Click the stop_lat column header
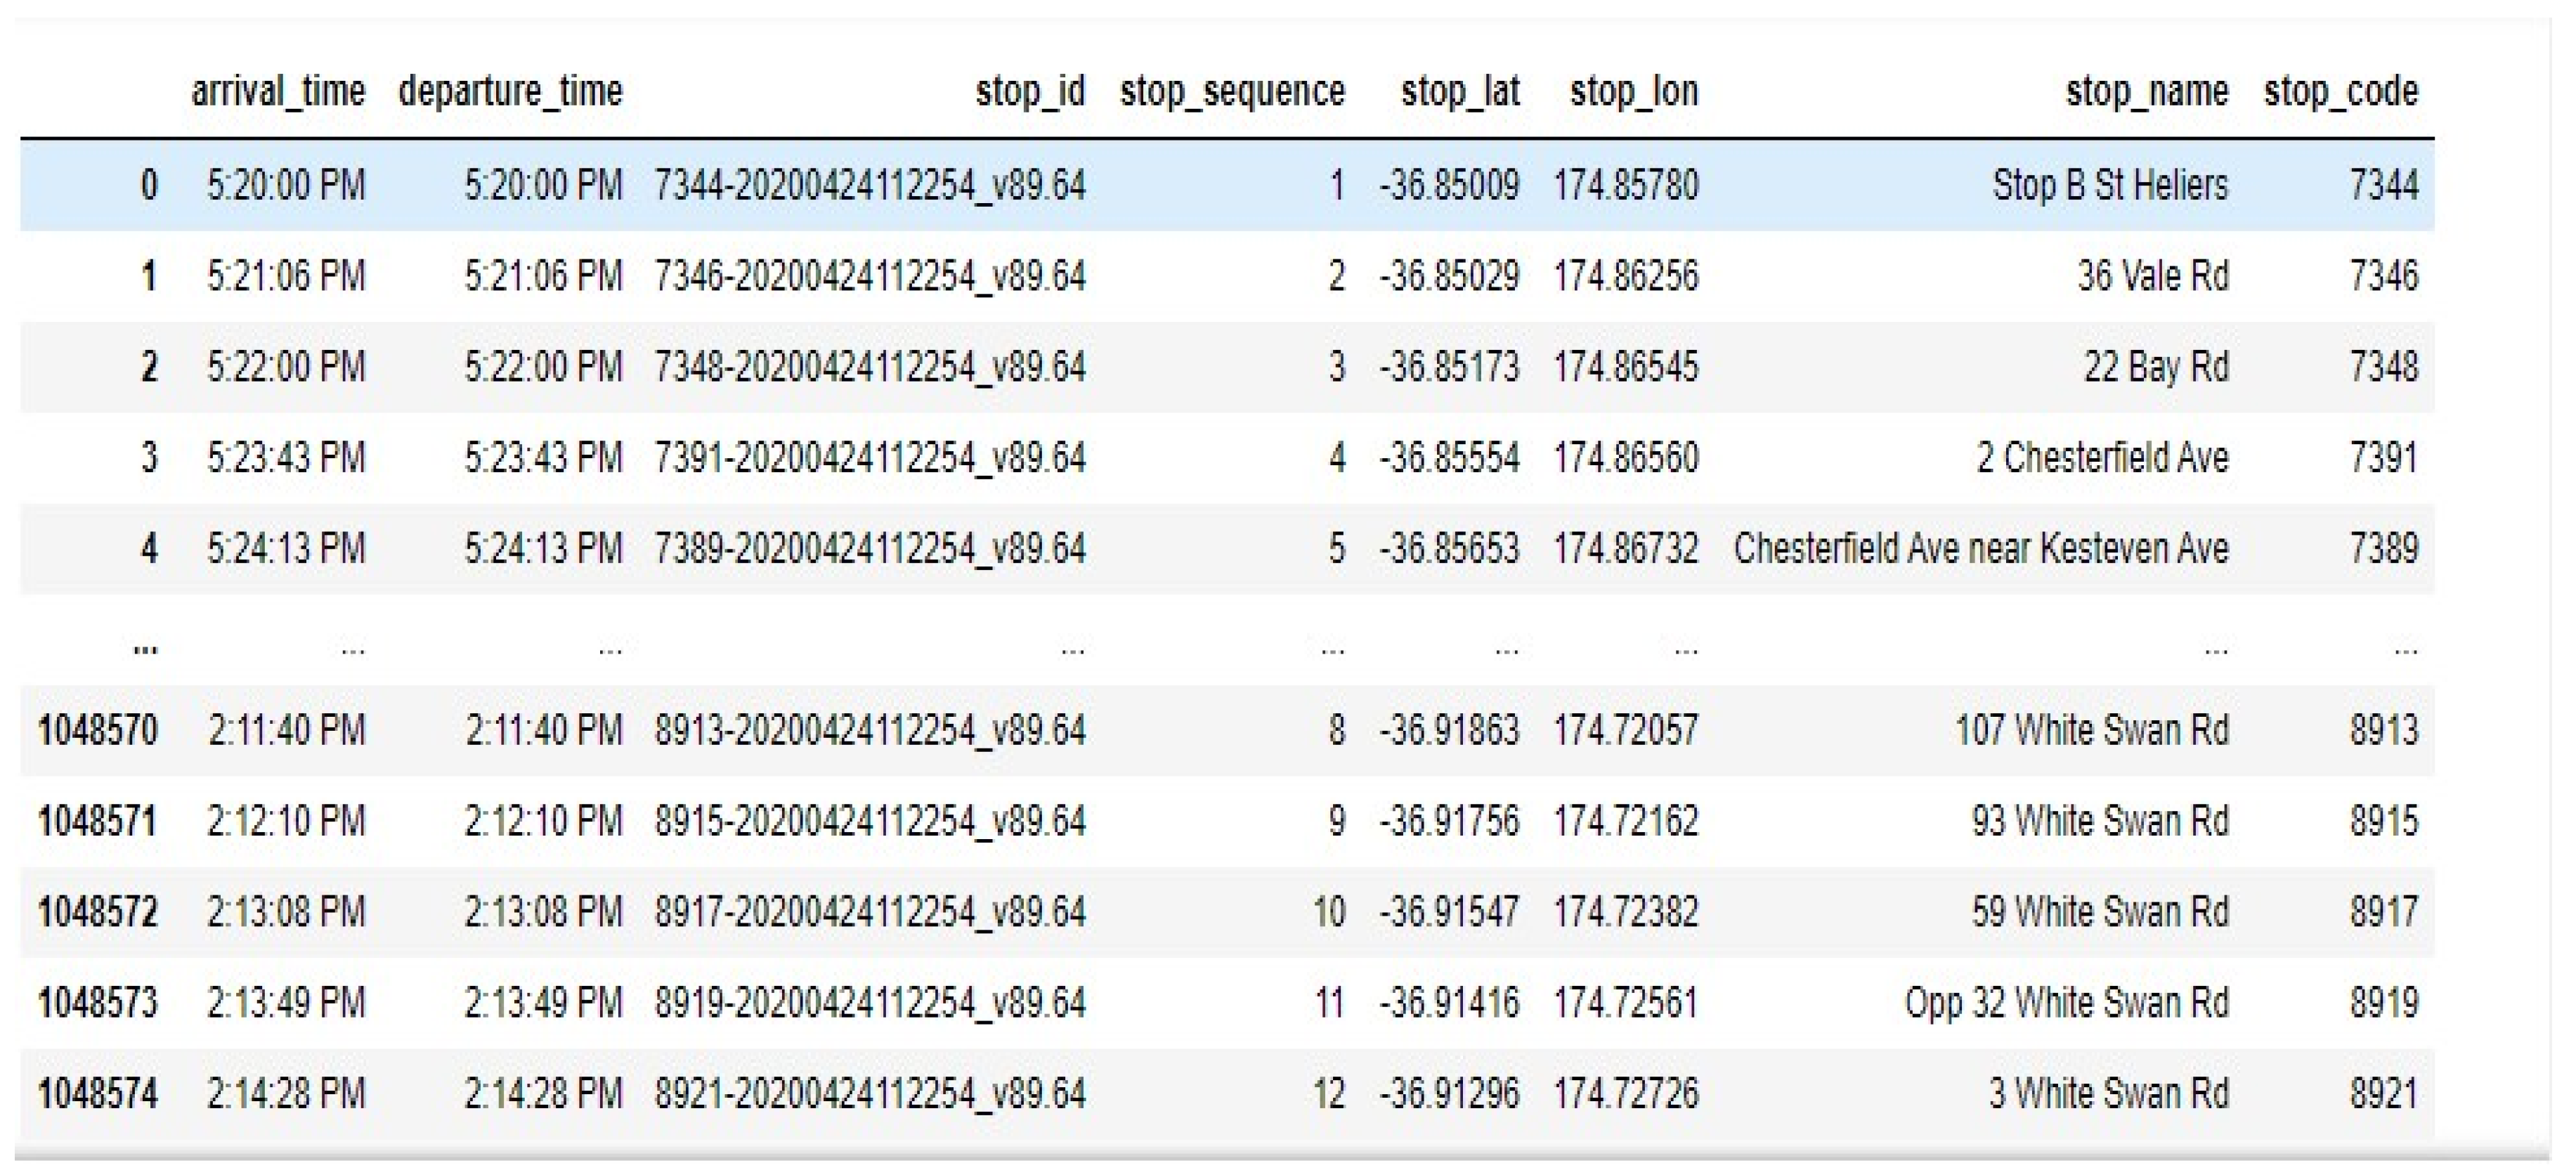Viewport: 2576px width, 1175px height. tap(1459, 92)
